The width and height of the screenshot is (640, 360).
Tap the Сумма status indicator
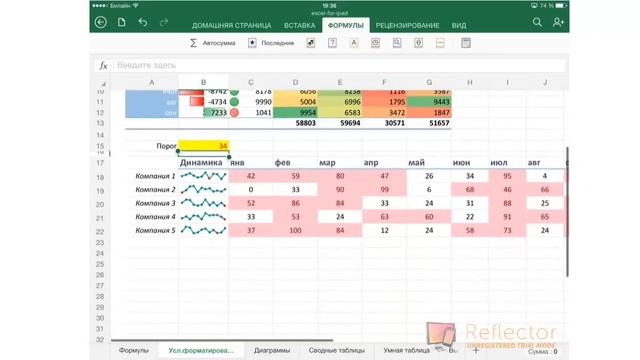(542, 351)
